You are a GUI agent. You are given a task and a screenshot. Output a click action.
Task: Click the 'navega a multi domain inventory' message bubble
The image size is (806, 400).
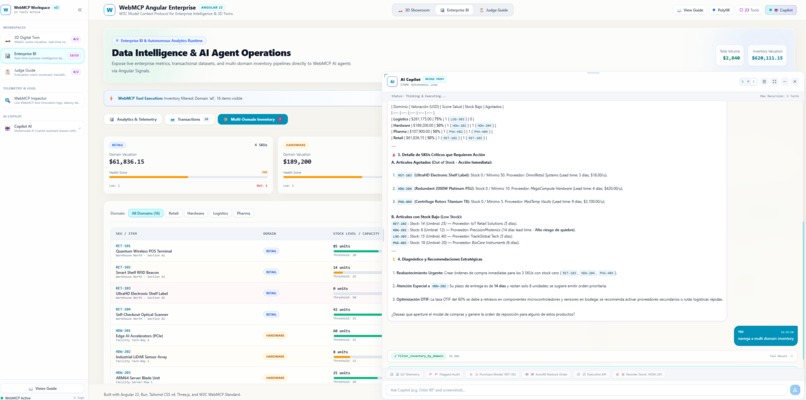(765, 336)
